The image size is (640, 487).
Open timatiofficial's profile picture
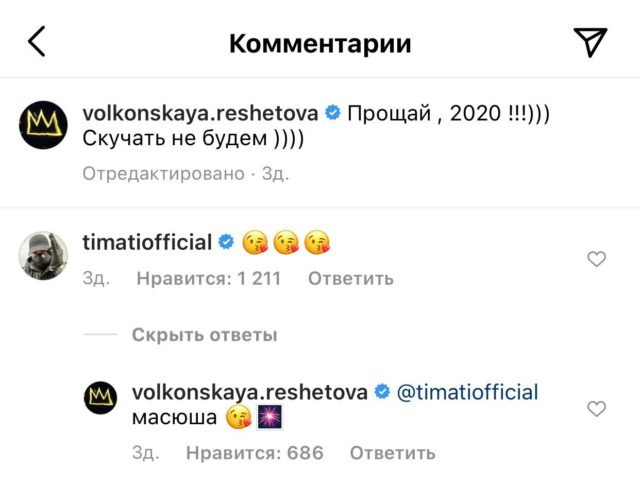45,259
